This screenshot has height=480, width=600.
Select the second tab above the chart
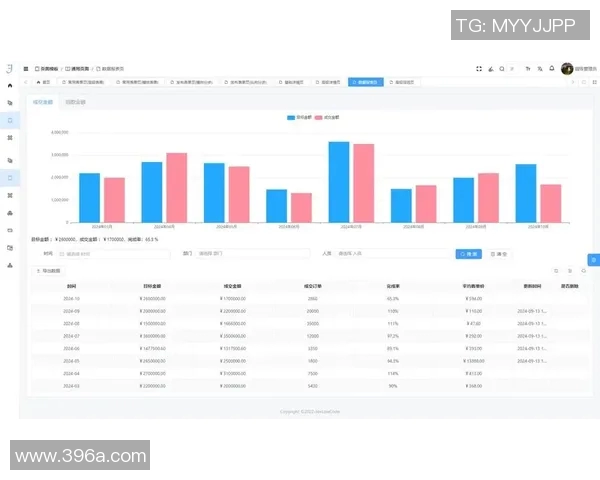click(x=76, y=102)
